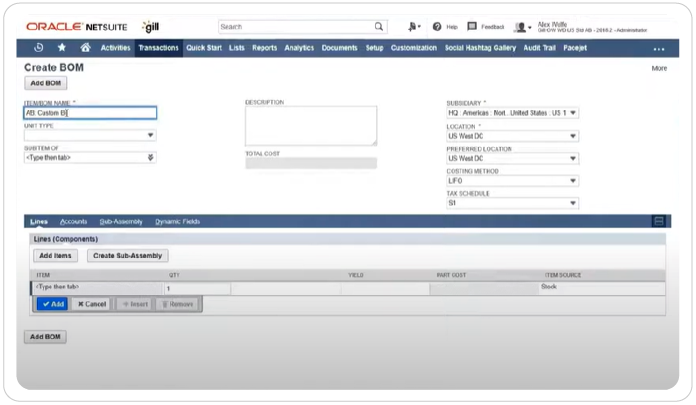Open the user profile avatar menu
The image size is (696, 405).
click(x=522, y=28)
